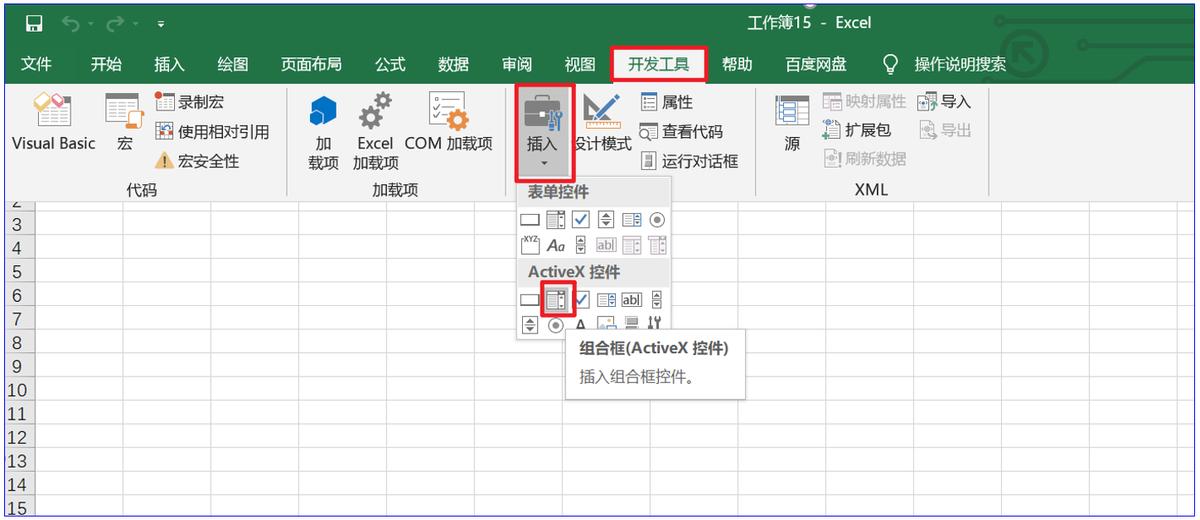Insert ActiveX combo box control
1200x520 pixels.
click(555, 299)
